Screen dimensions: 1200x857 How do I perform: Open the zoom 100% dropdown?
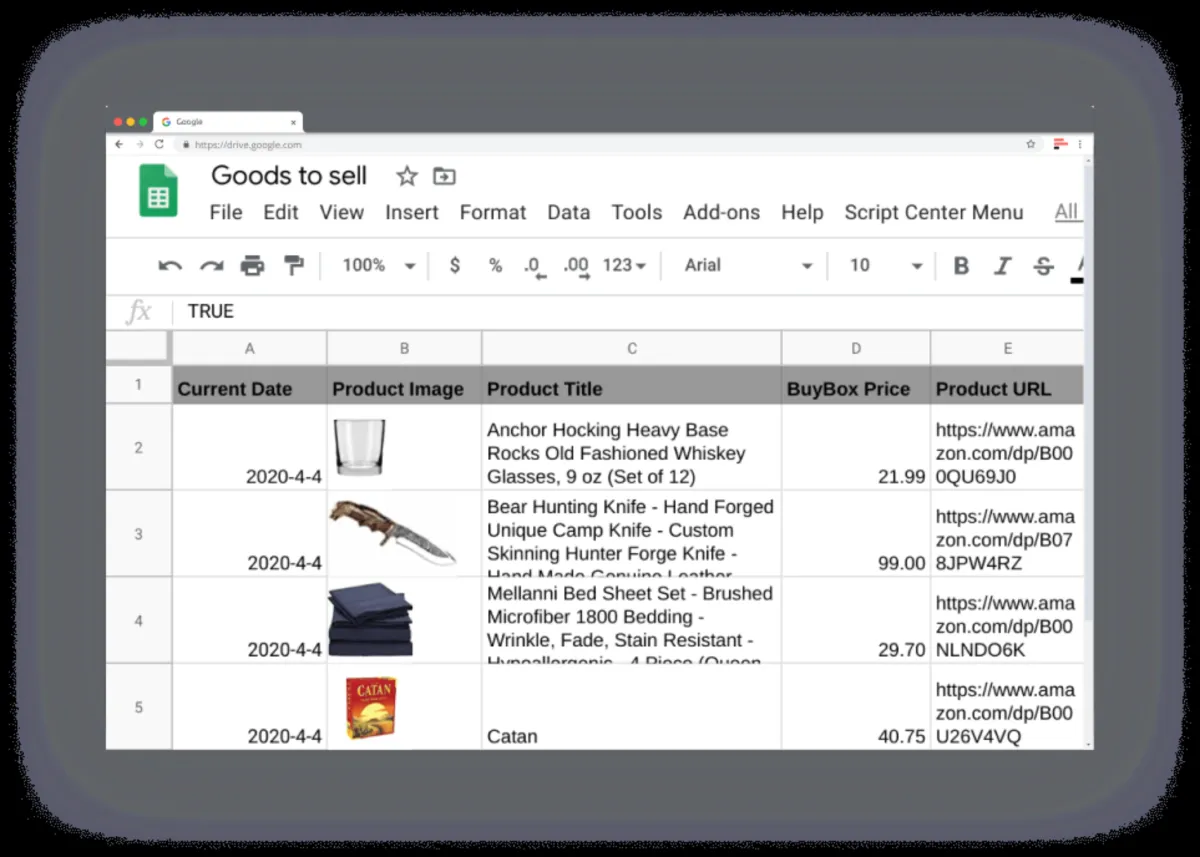click(x=378, y=265)
